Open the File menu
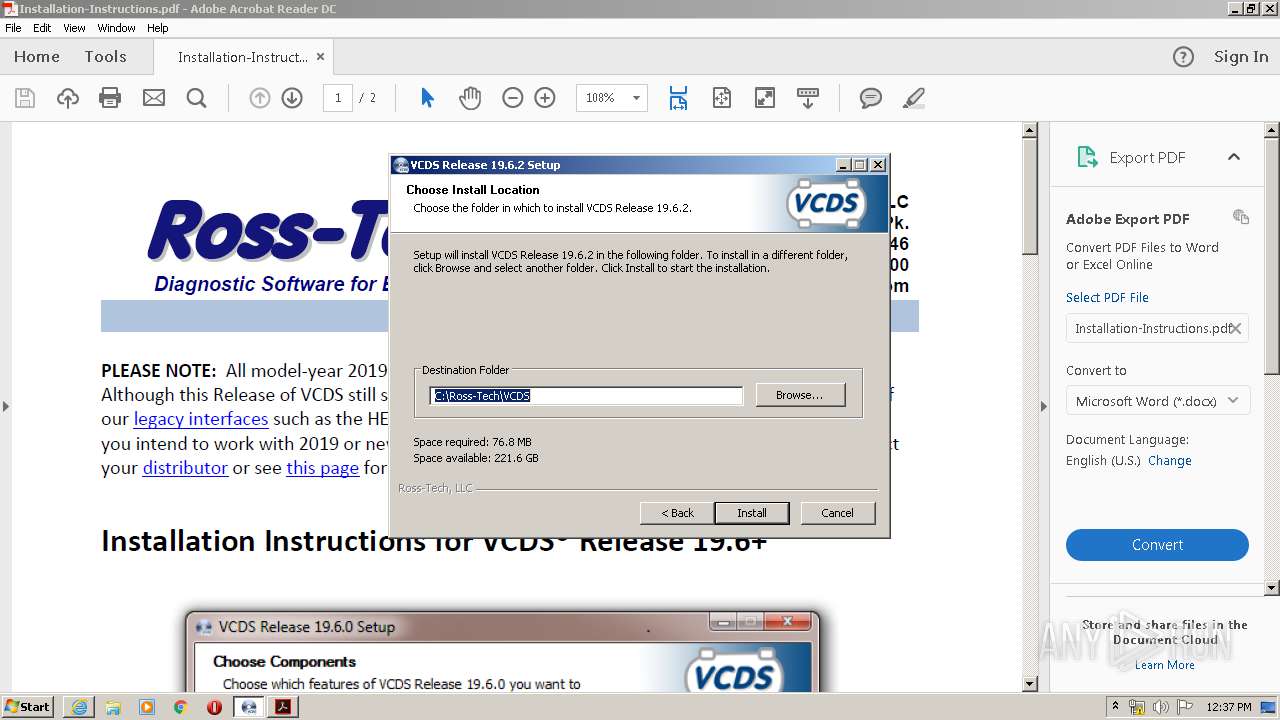1280x720 pixels. pos(13,28)
